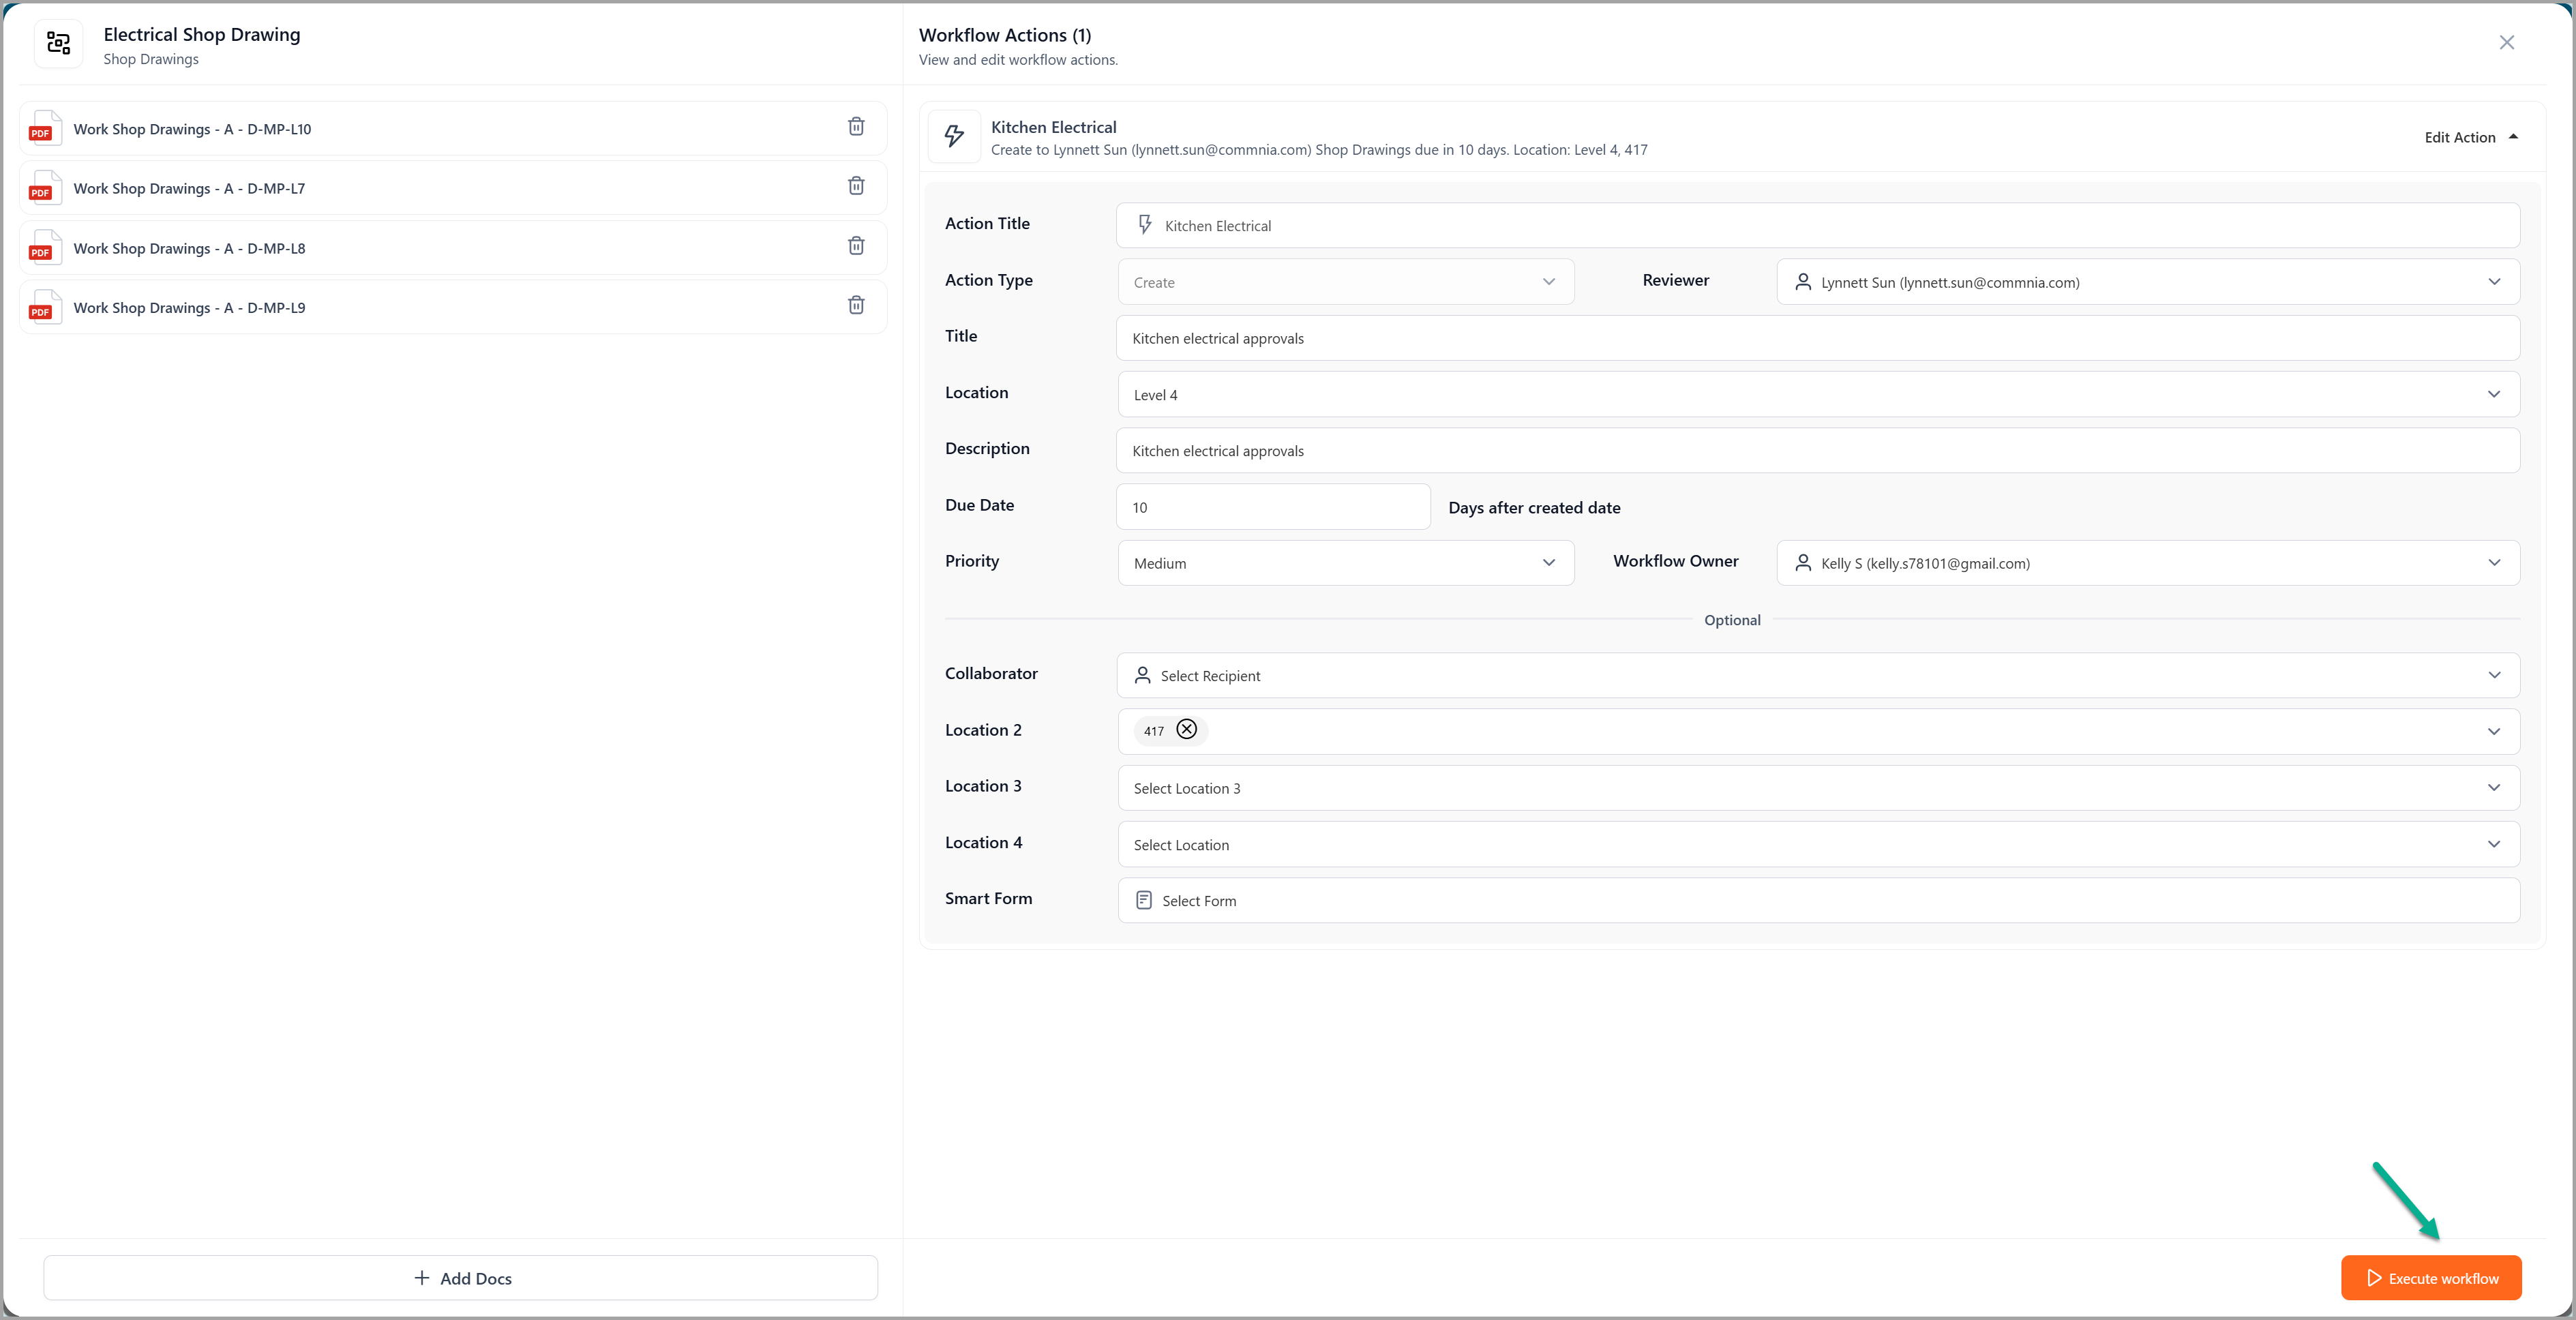Open the Location Level 4 dropdown
The width and height of the screenshot is (2576, 1320).
[x=1818, y=394]
